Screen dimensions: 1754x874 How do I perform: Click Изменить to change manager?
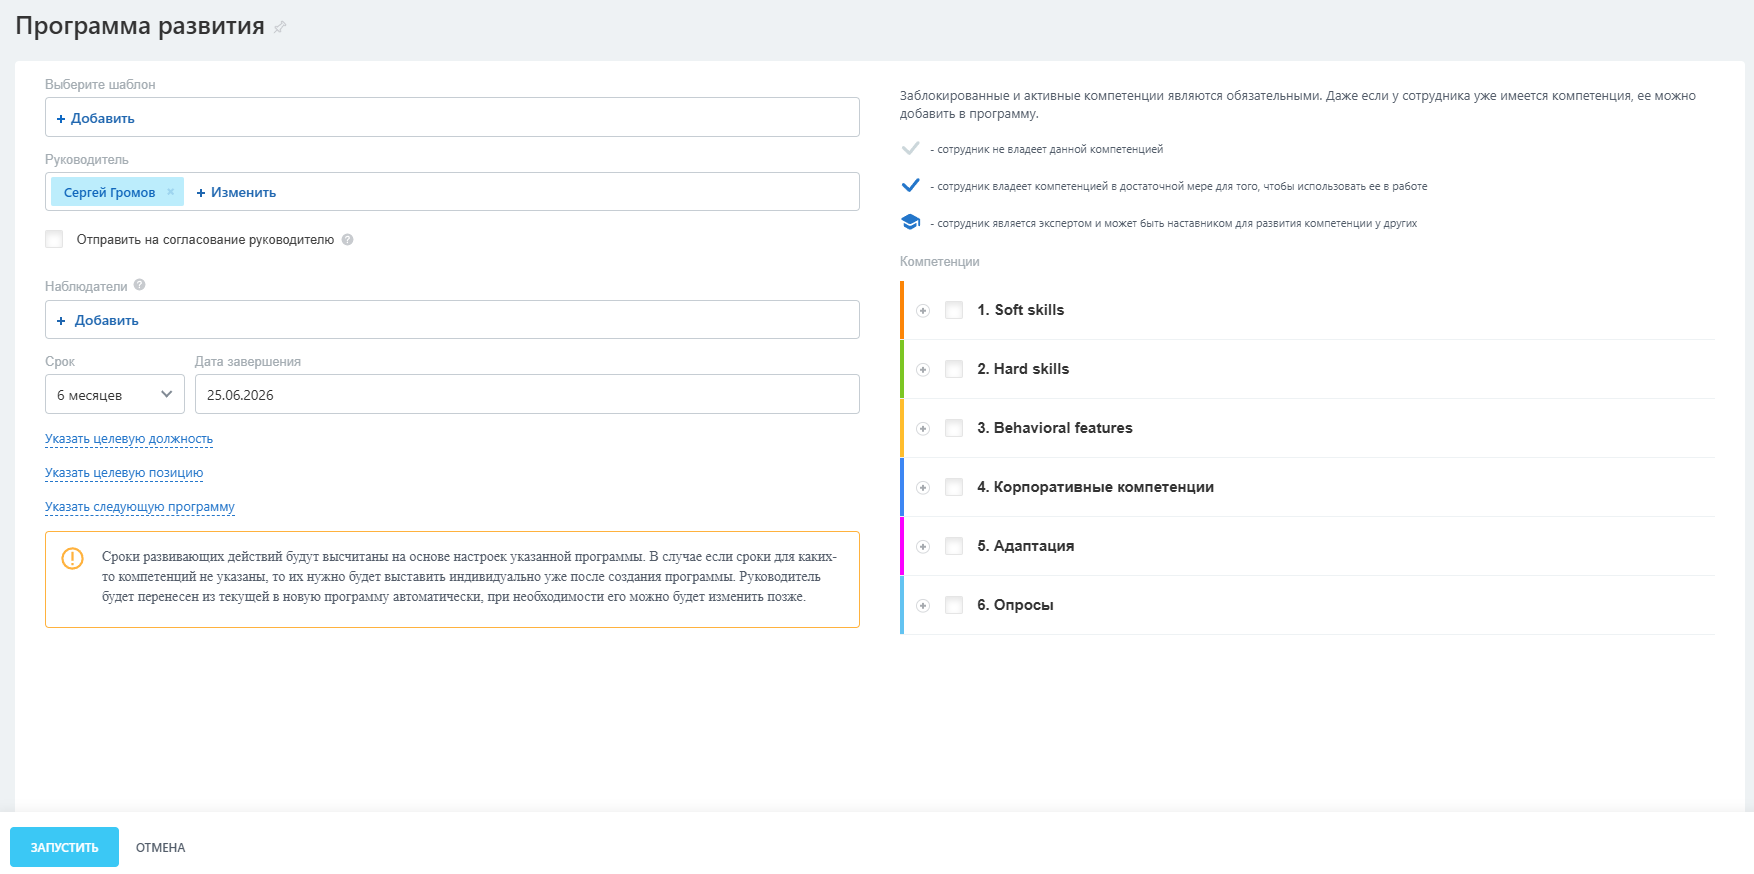[x=236, y=192]
